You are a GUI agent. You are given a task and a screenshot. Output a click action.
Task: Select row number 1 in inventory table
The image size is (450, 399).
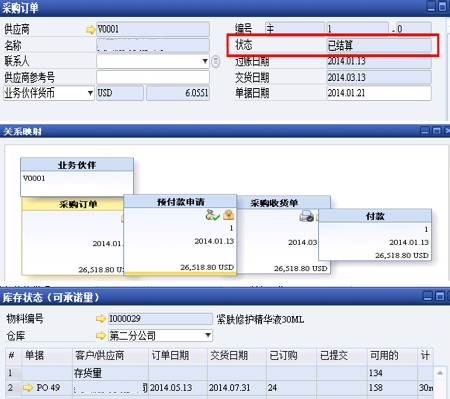[13, 373]
